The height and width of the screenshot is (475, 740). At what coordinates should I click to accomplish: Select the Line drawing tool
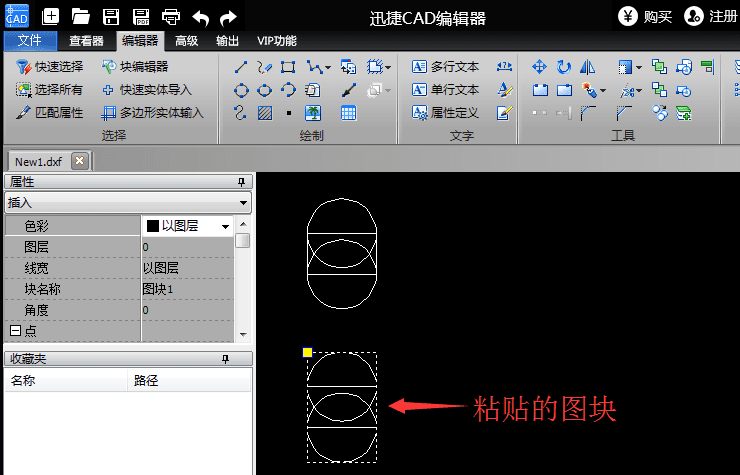coord(241,67)
